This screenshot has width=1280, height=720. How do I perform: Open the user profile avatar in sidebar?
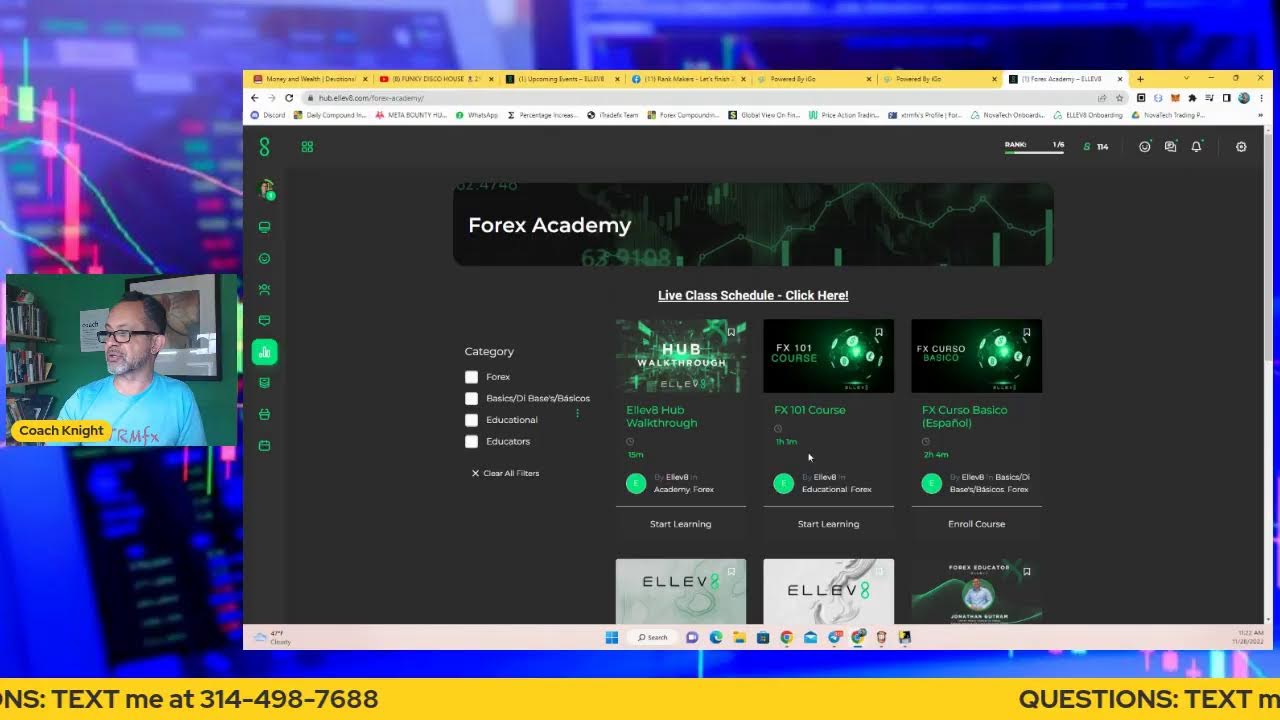(266, 189)
